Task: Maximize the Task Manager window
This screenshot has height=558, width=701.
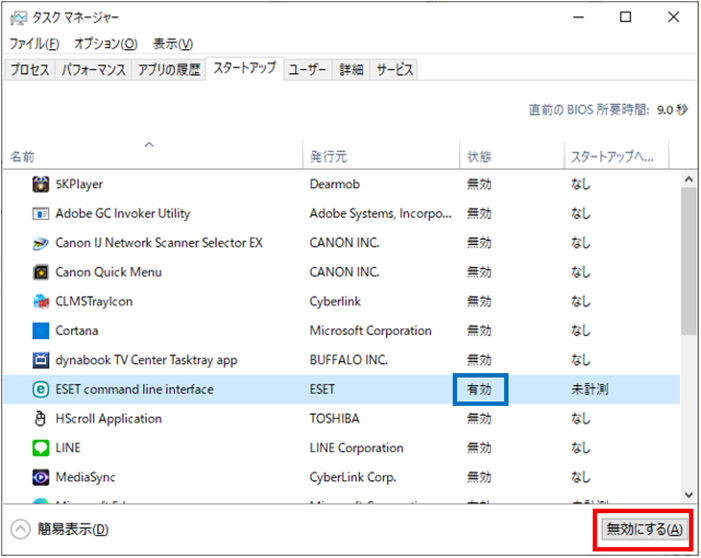Action: tap(626, 18)
